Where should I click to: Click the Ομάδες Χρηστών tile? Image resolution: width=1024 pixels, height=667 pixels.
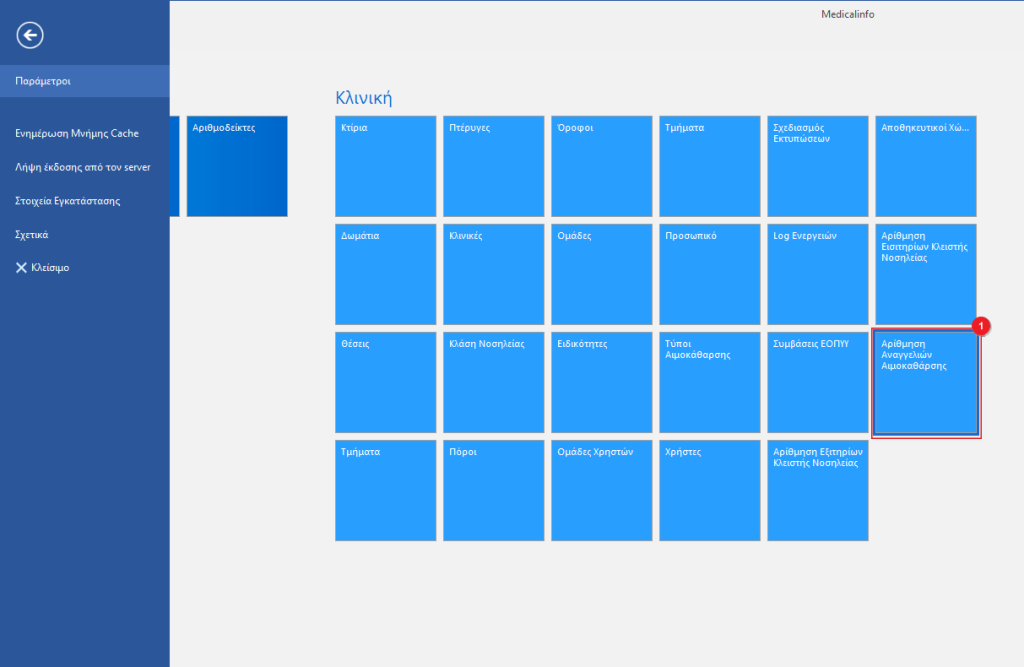click(601, 490)
